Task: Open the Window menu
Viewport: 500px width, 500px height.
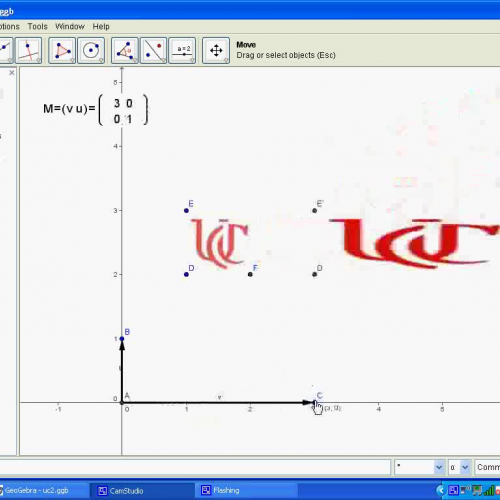Action: pyautogui.click(x=70, y=26)
